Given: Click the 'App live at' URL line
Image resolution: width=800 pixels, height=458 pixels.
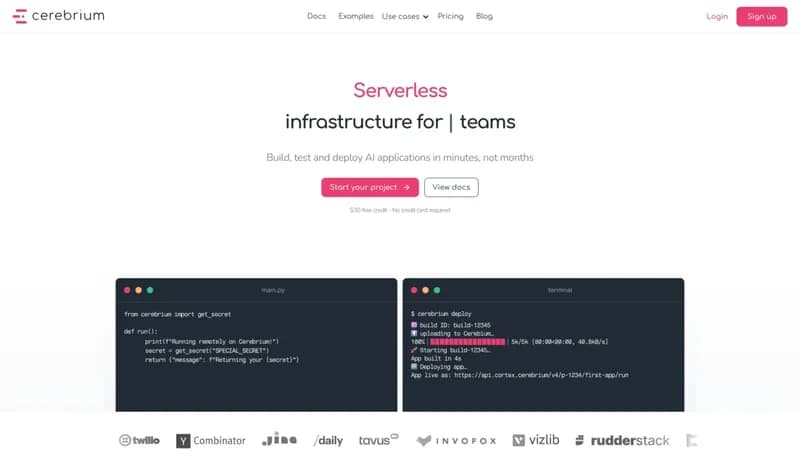Looking at the screenshot, I should pos(520,375).
